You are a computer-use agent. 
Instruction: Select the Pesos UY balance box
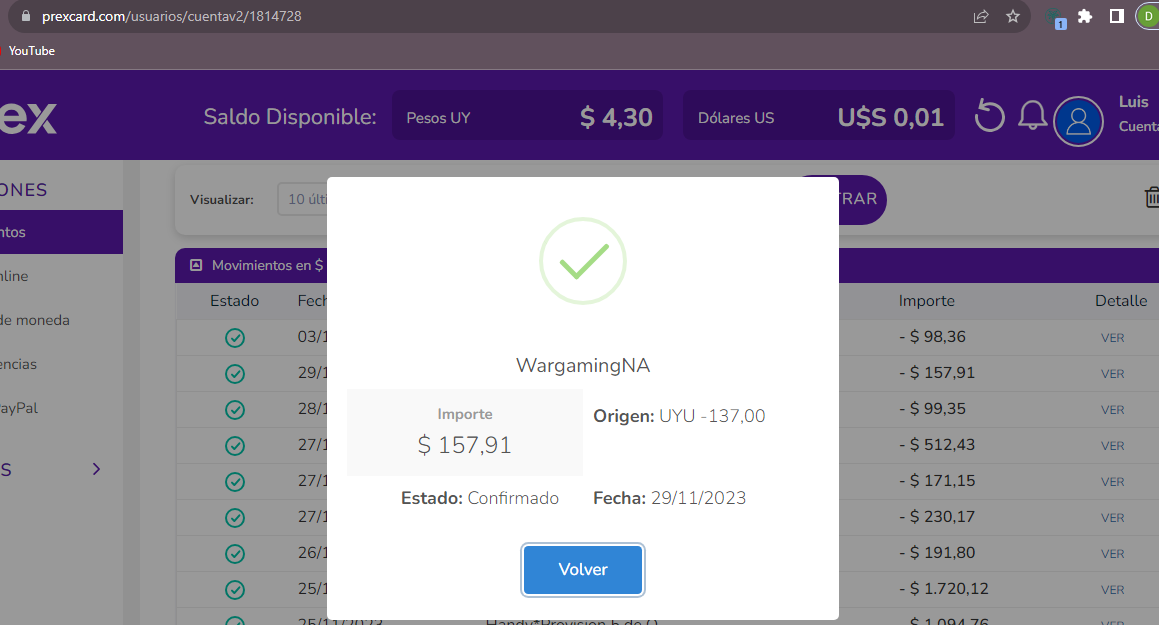pos(527,116)
